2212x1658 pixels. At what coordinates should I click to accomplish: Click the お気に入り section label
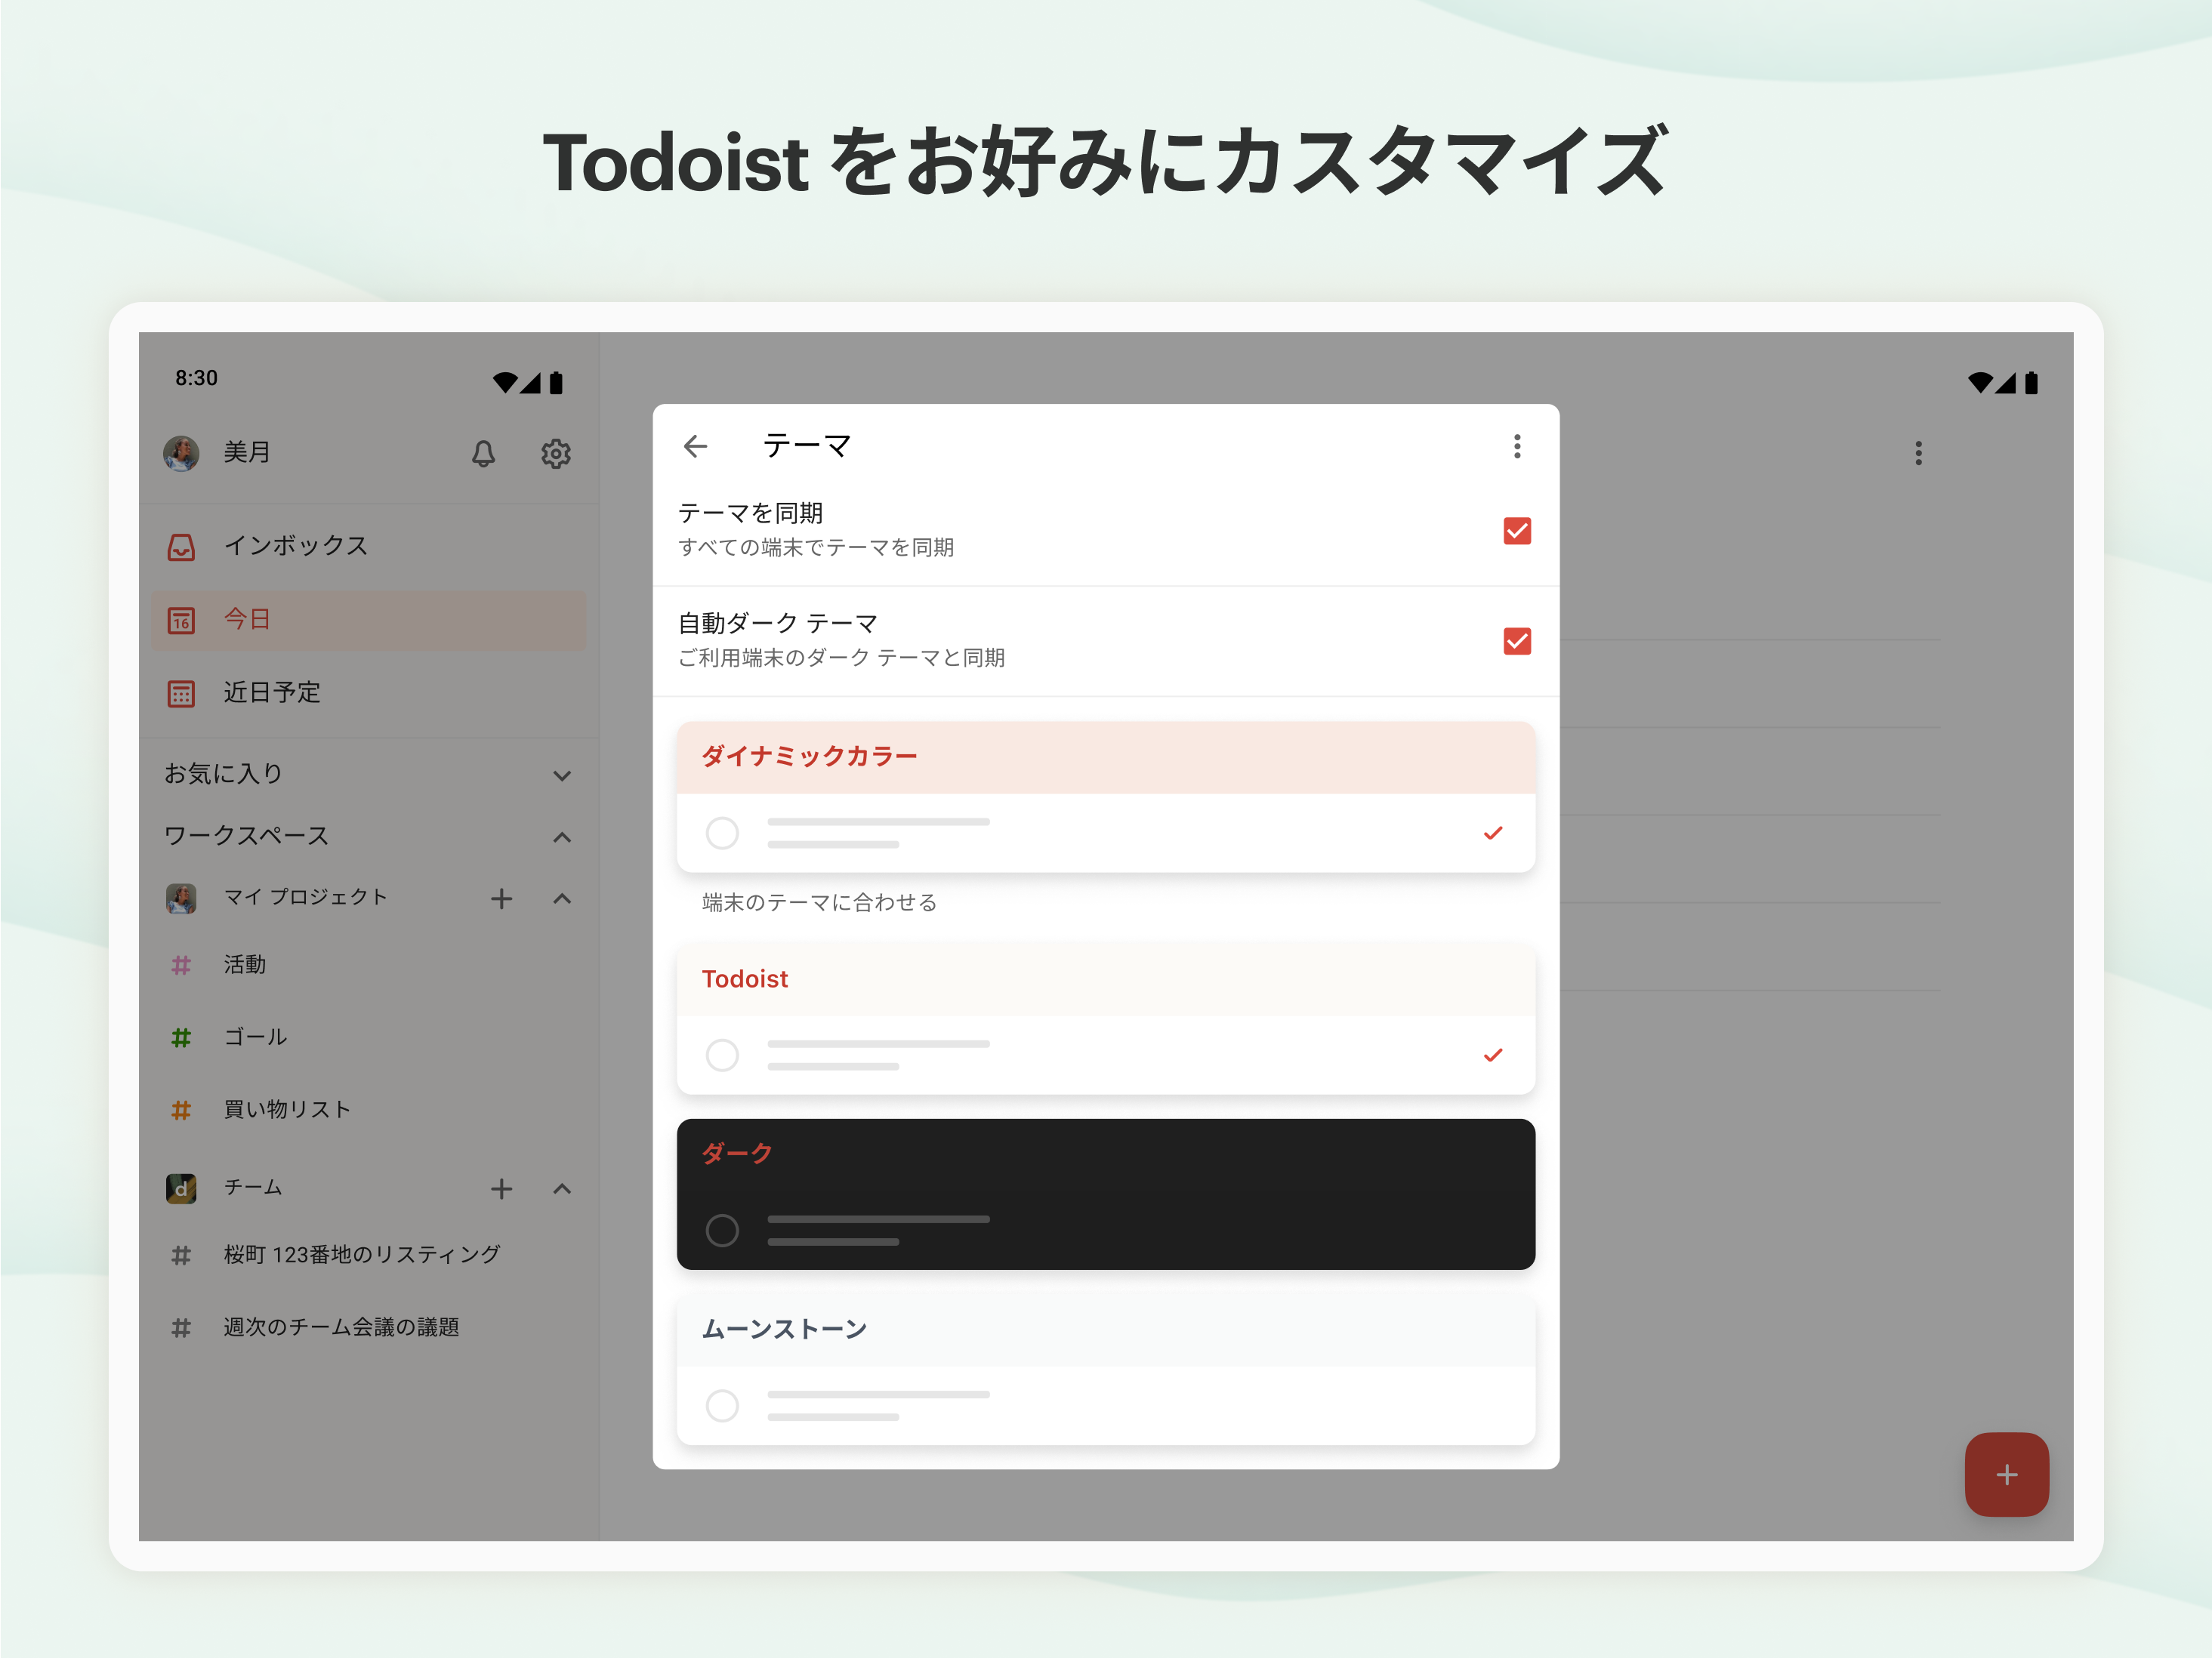tap(223, 774)
